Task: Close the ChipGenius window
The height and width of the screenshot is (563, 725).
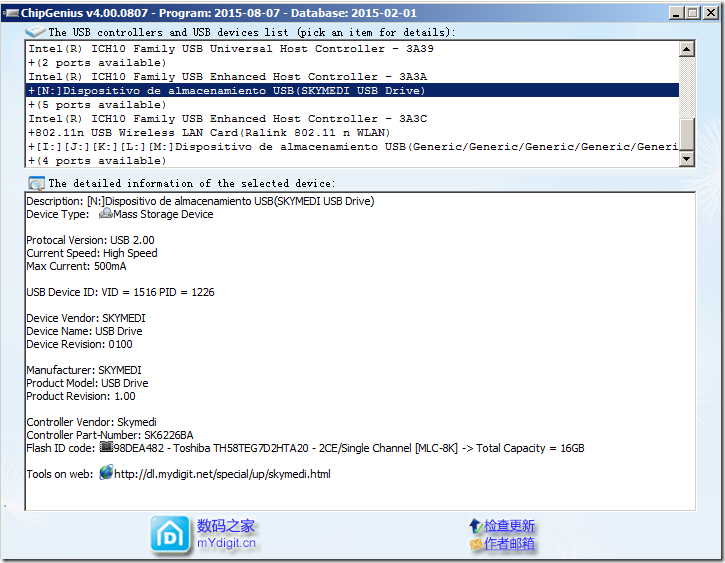Action: click(710, 13)
